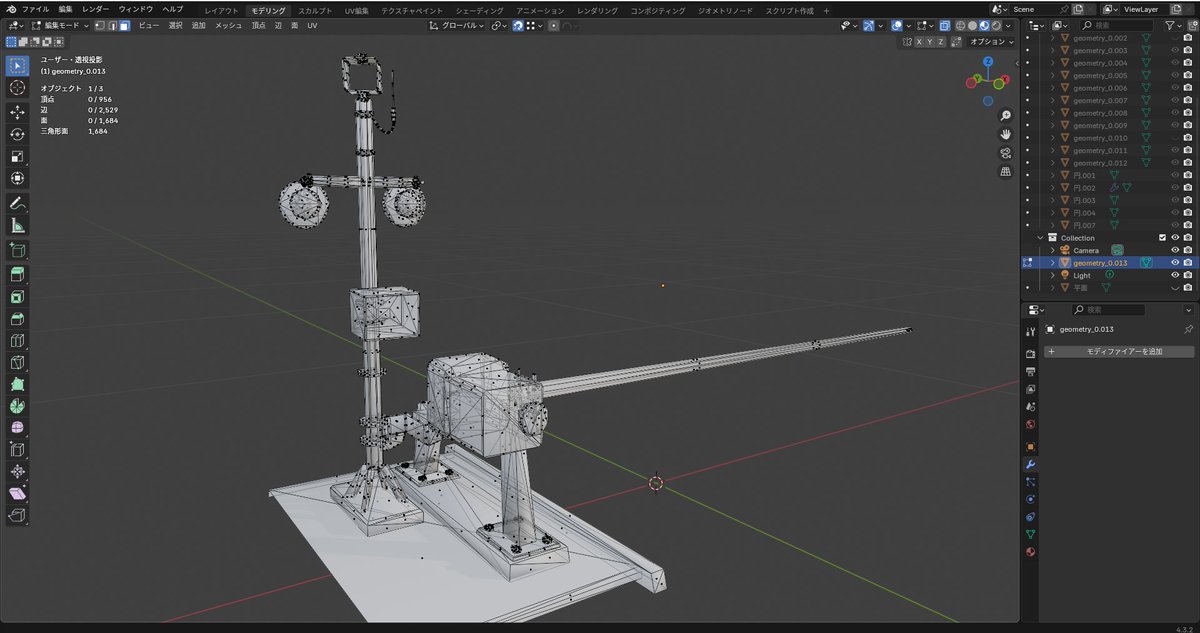Activate the Spin tool
Viewport: 1200px width, 633px height.
click(17, 407)
